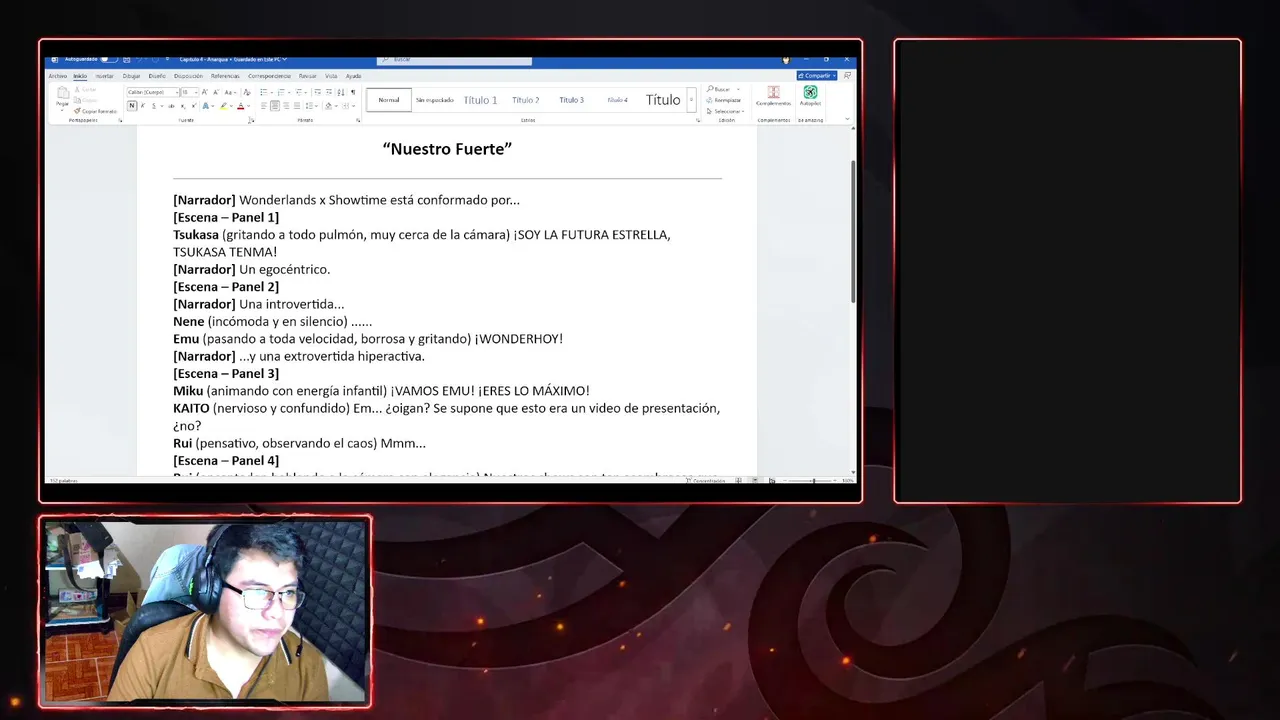The height and width of the screenshot is (720, 1280).
Task: Sort text with the A-Z sort icon
Action: coord(341,92)
